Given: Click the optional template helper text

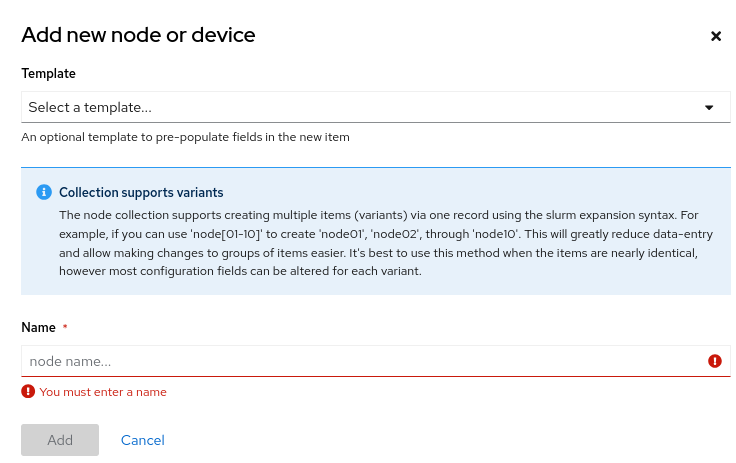Looking at the screenshot, I should [x=185, y=137].
